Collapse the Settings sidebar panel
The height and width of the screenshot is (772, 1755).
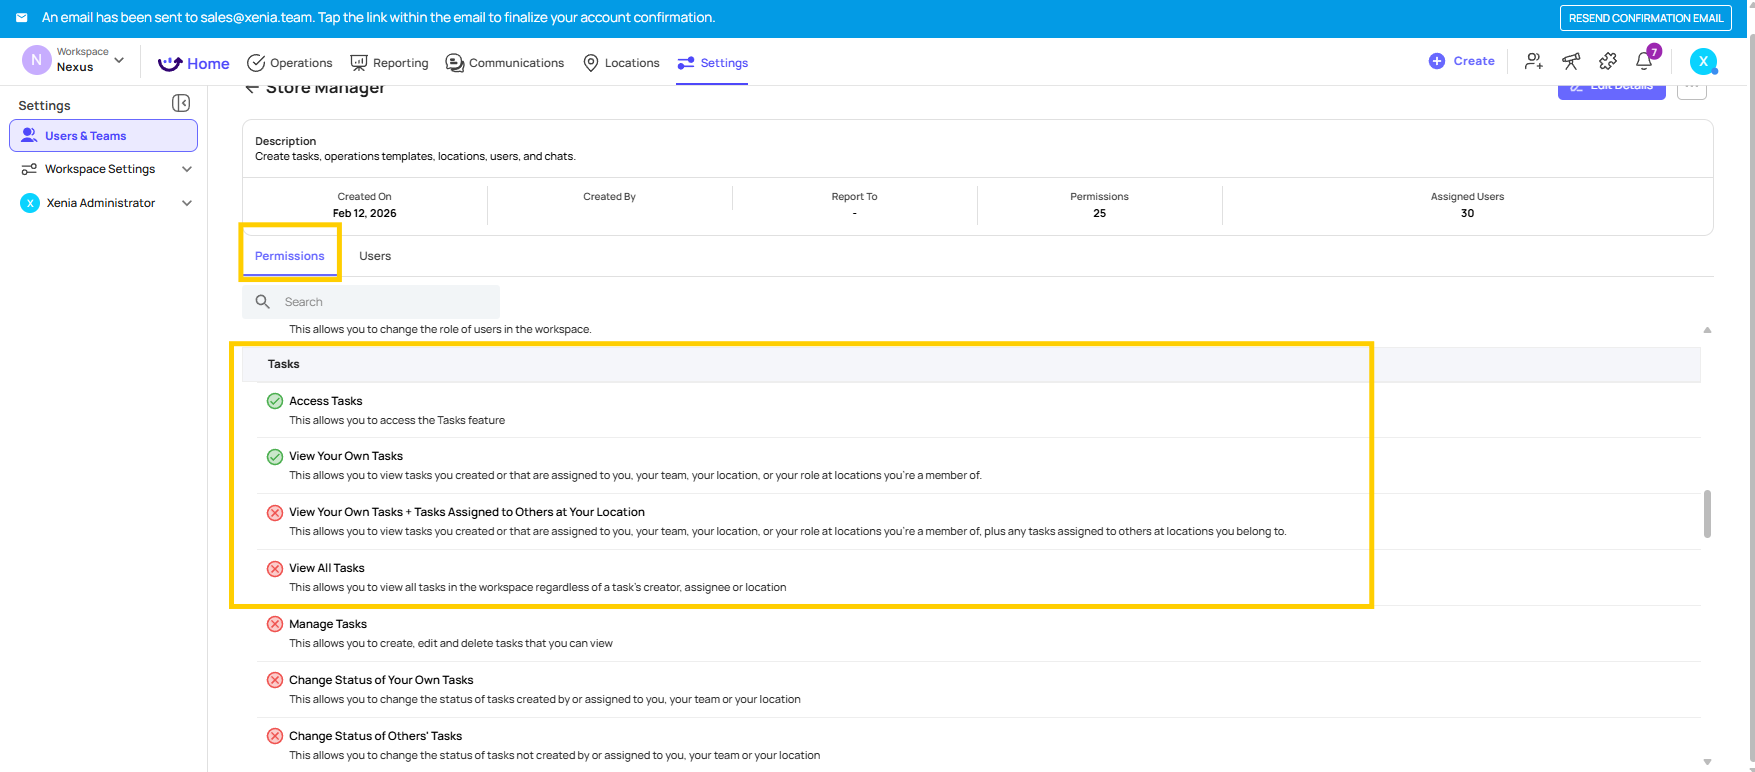click(x=181, y=104)
